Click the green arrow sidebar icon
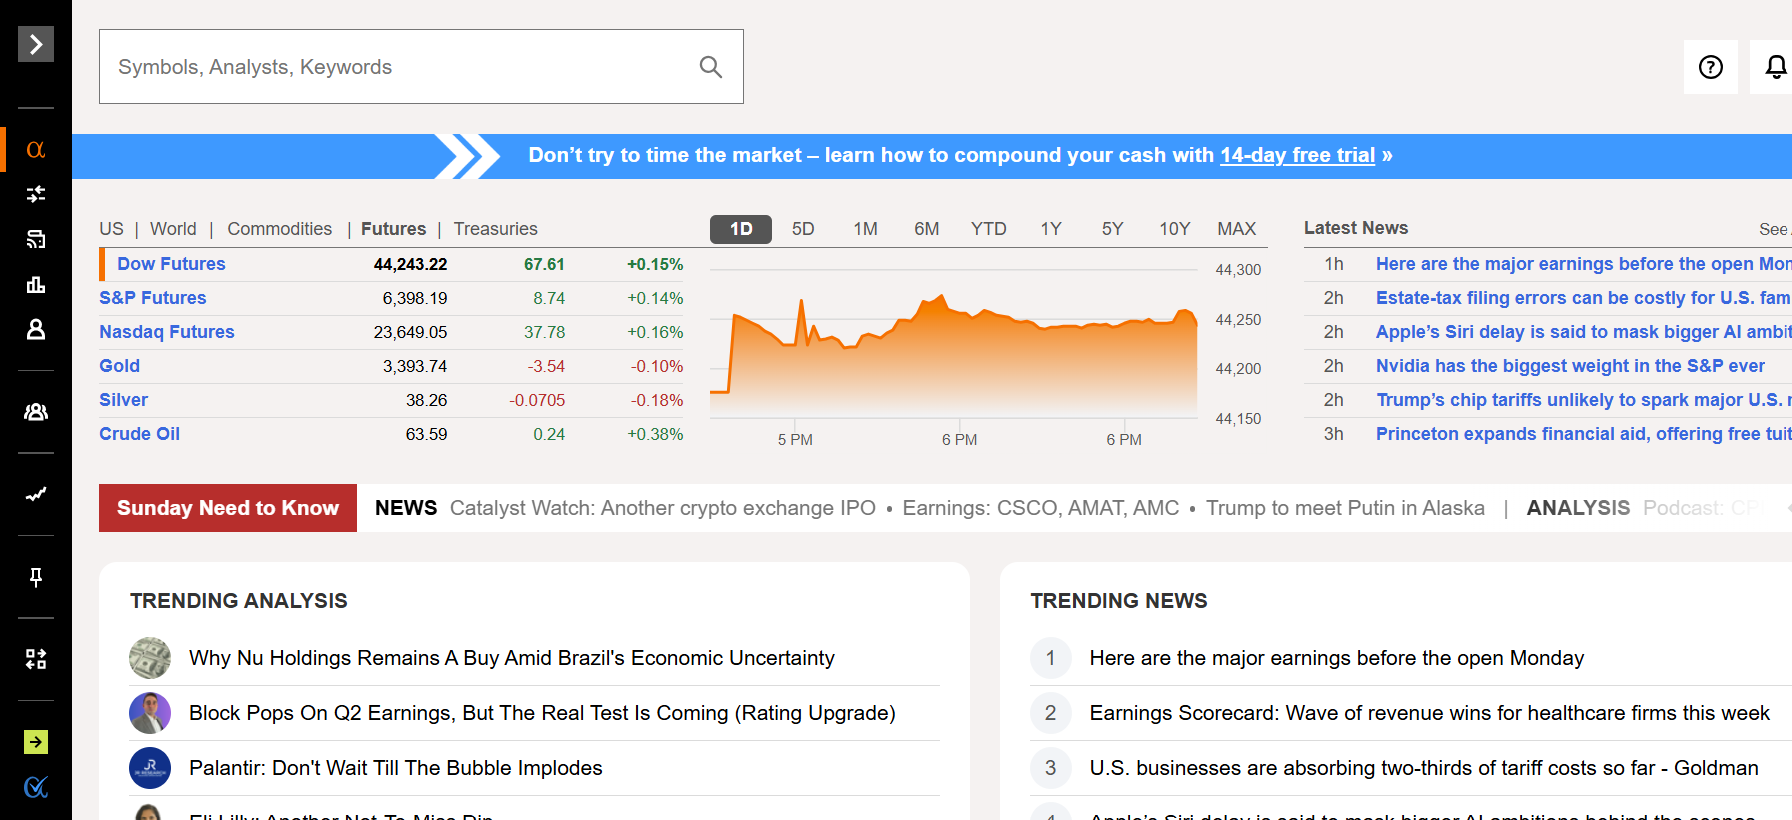The width and height of the screenshot is (1792, 820). (36, 742)
